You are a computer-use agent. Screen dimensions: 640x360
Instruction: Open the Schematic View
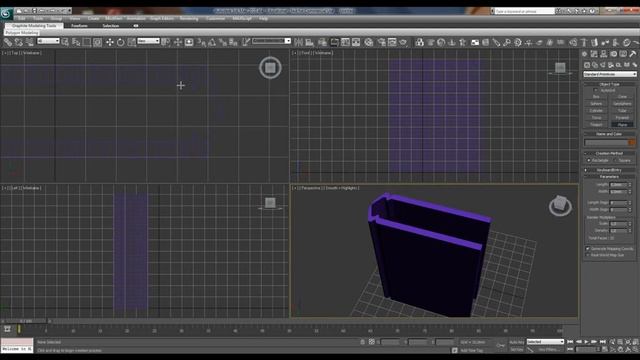coord(356,42)
